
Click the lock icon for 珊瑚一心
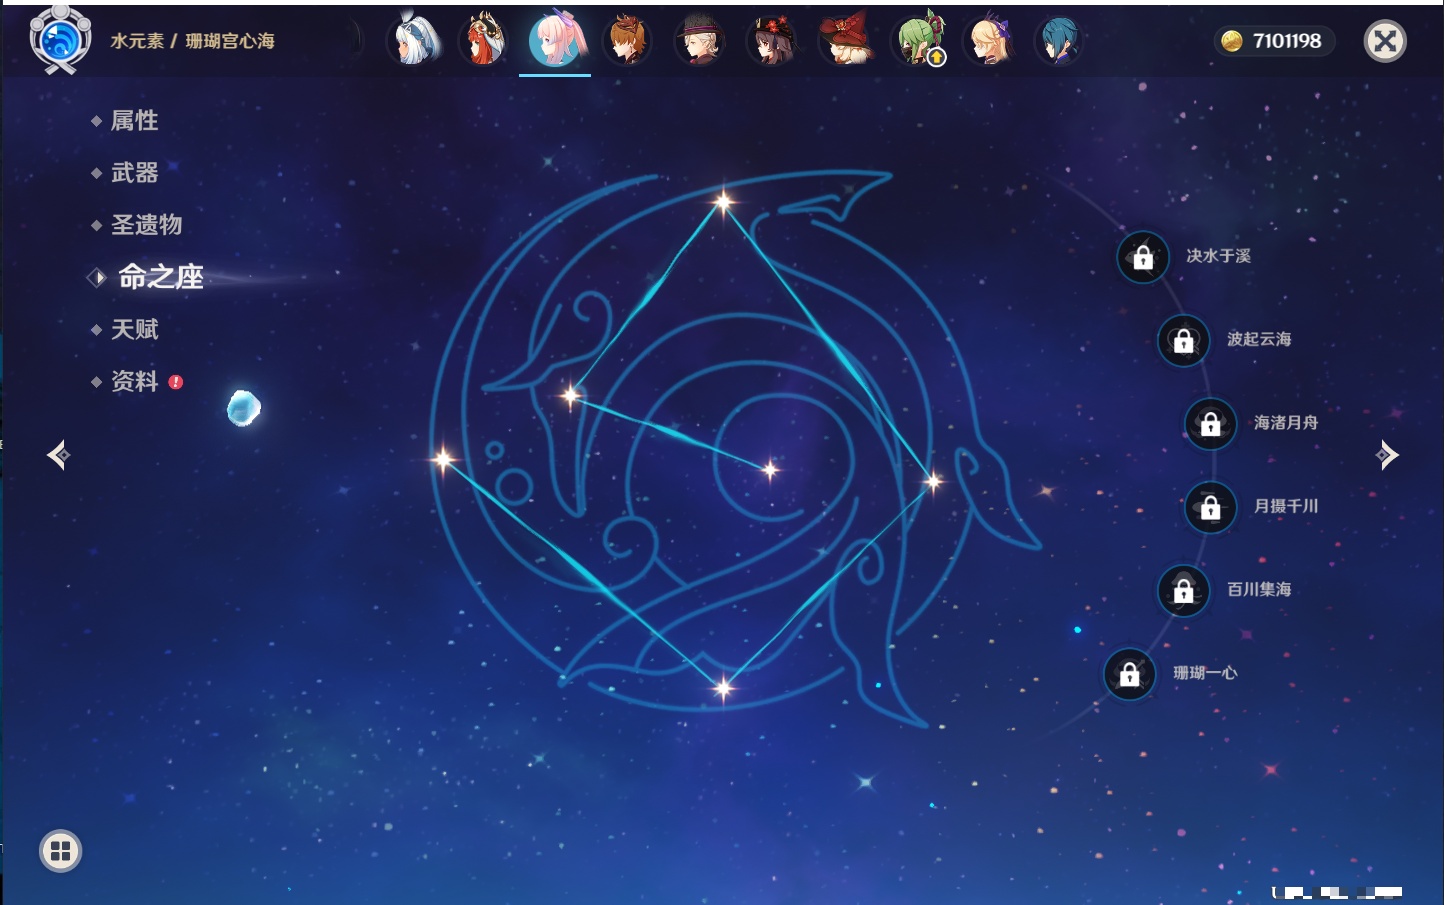[1129, 674]
